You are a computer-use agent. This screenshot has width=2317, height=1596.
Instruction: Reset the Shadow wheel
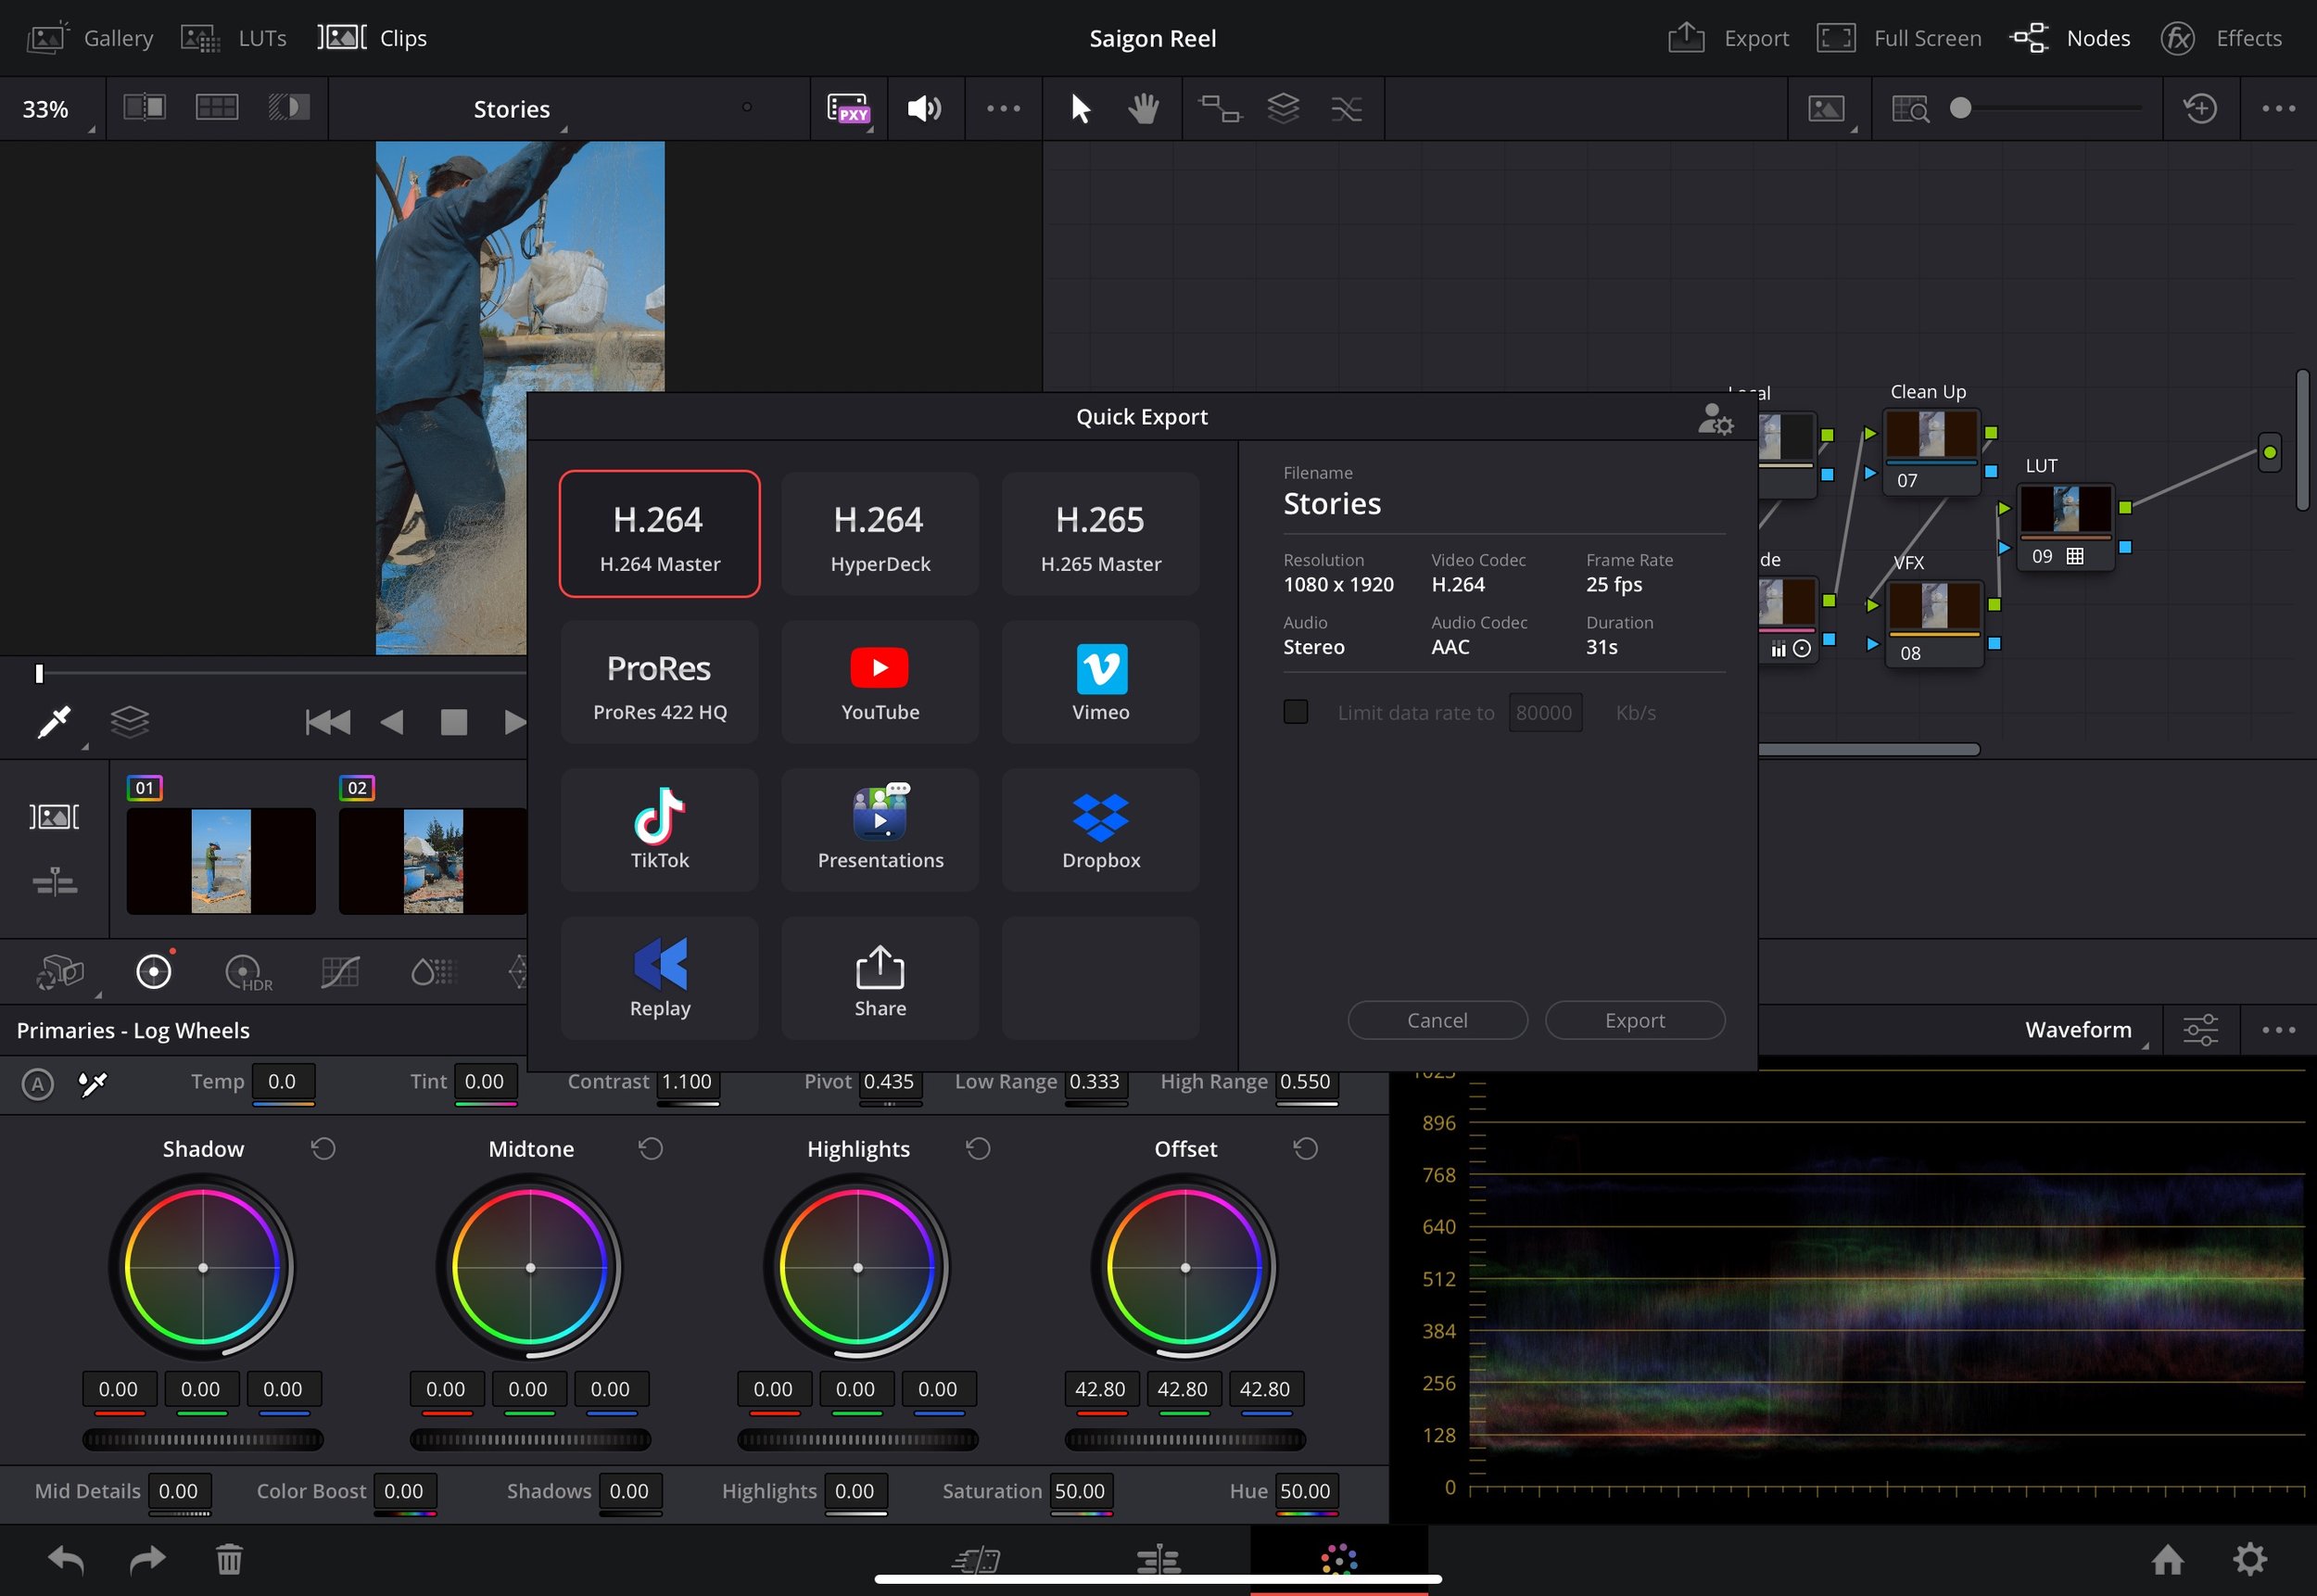pos(322,1149)
